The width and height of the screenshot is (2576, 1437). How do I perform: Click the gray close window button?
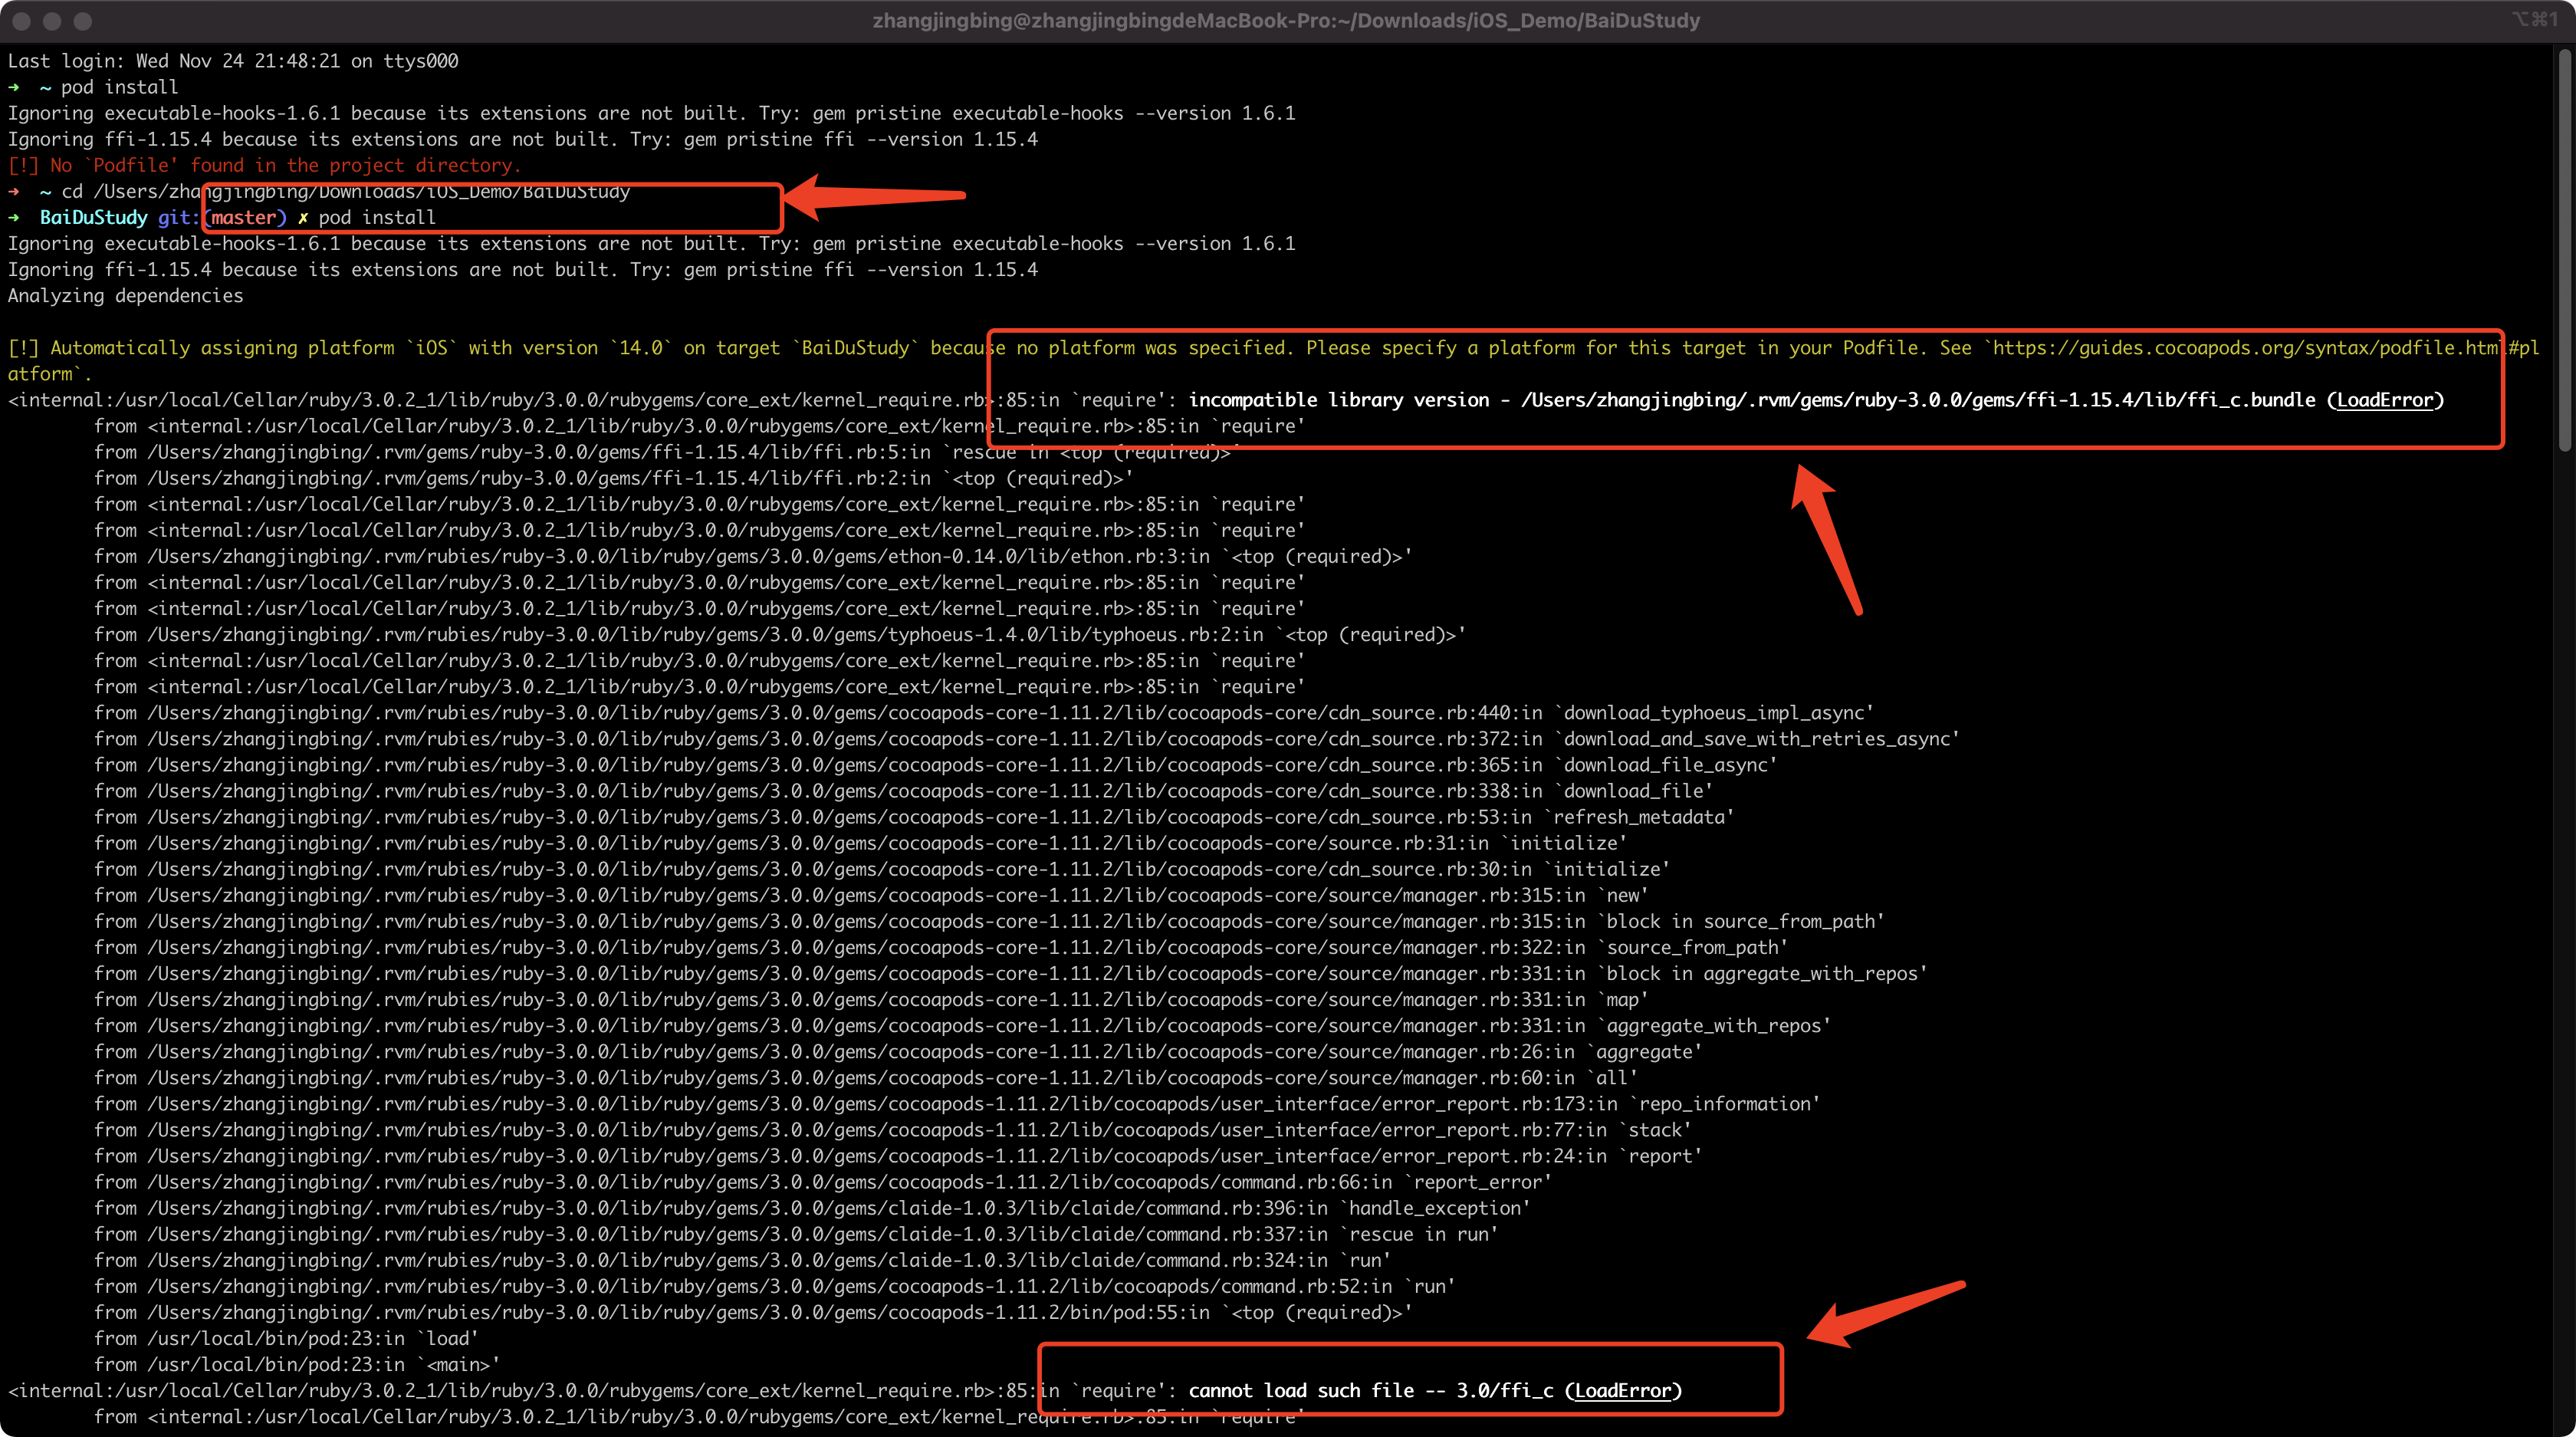point(21,21)
